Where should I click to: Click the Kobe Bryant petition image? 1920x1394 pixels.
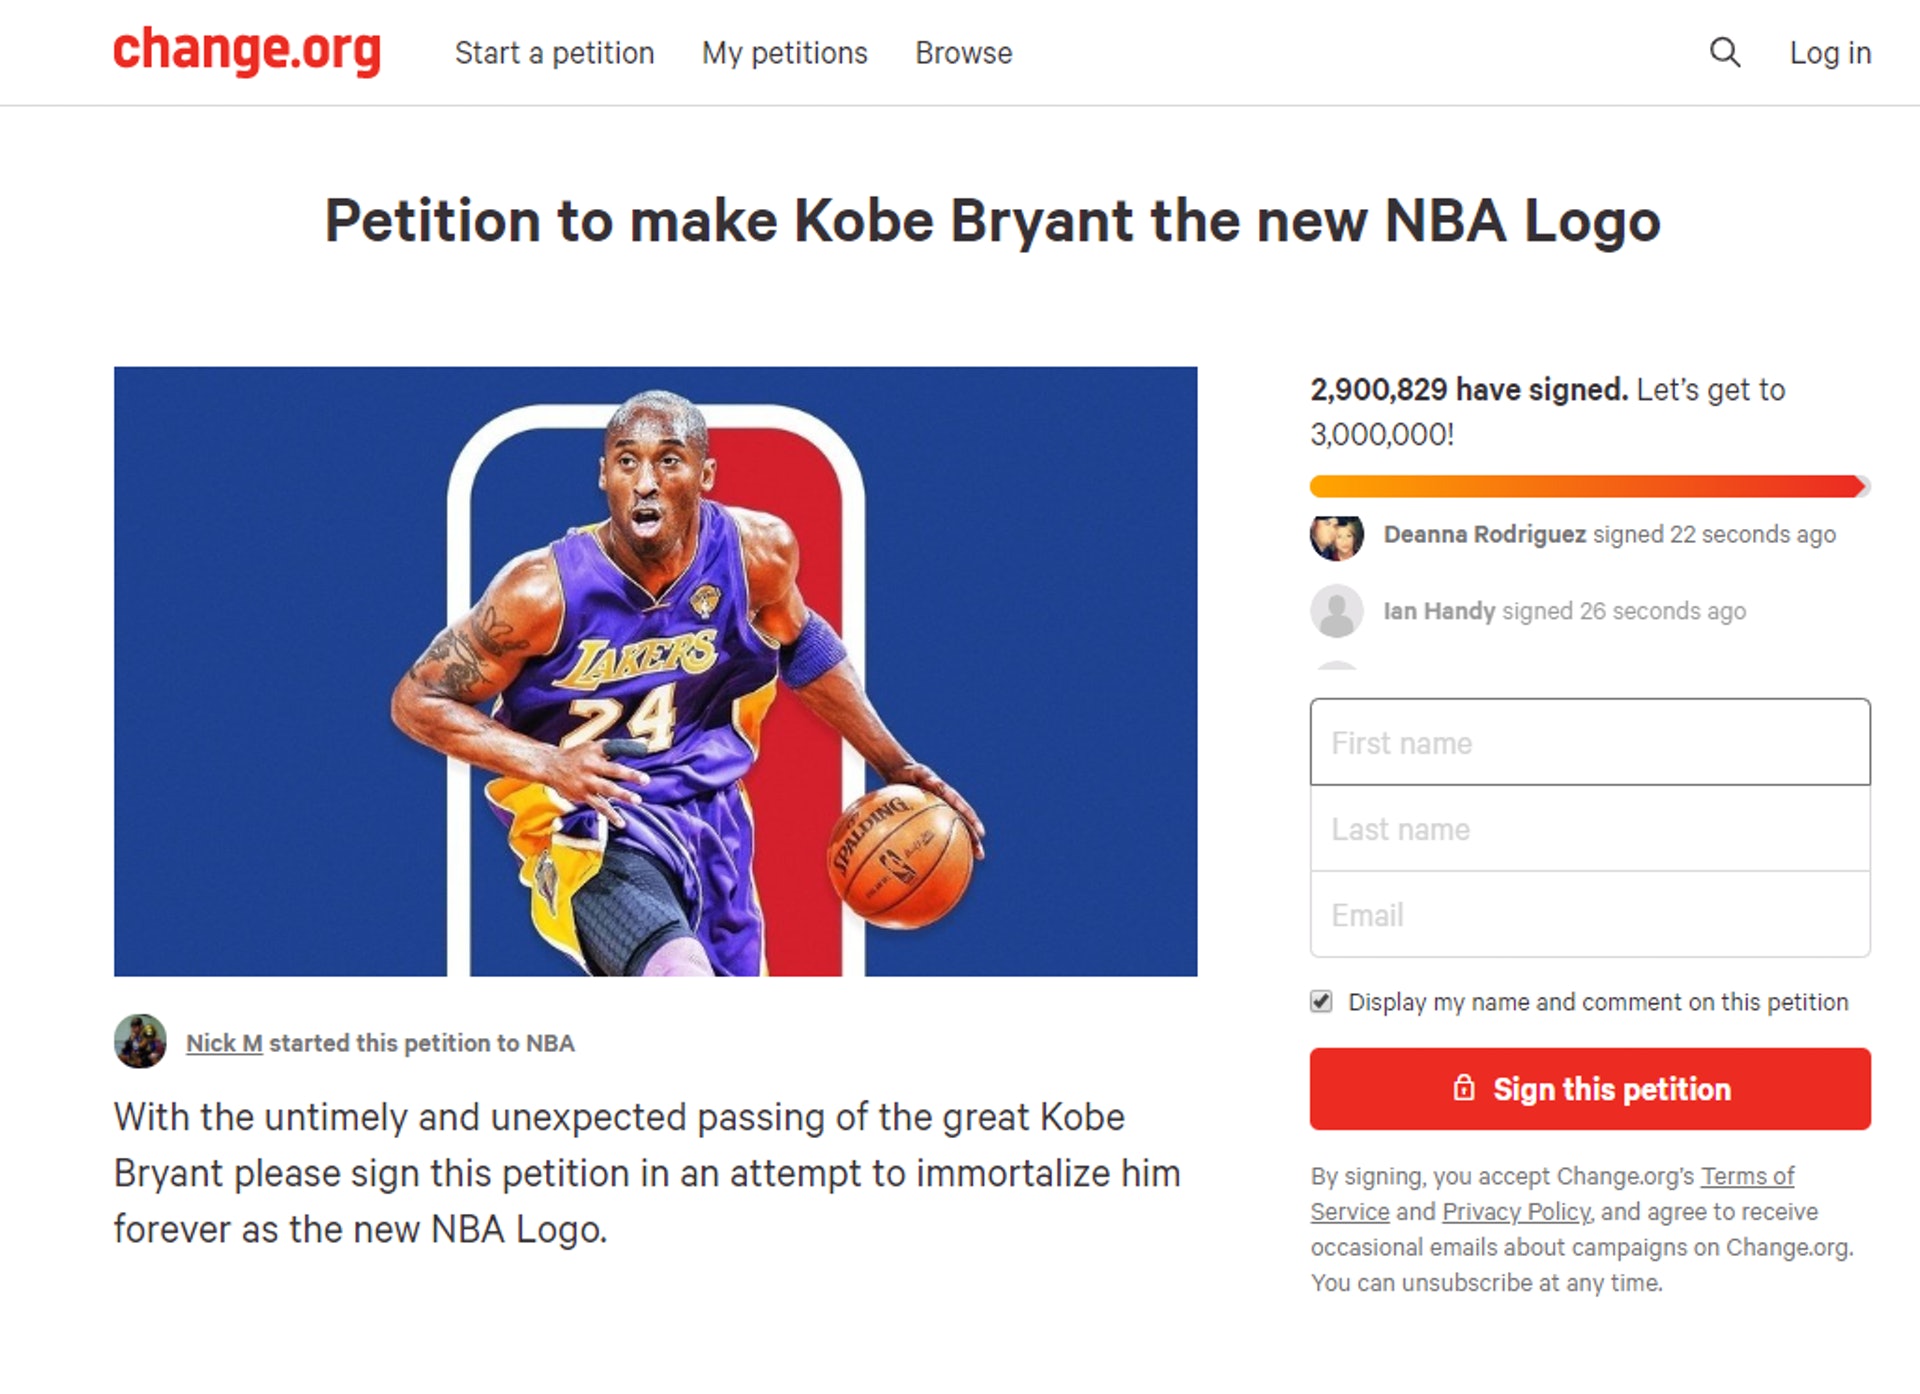tap(655, 671)
